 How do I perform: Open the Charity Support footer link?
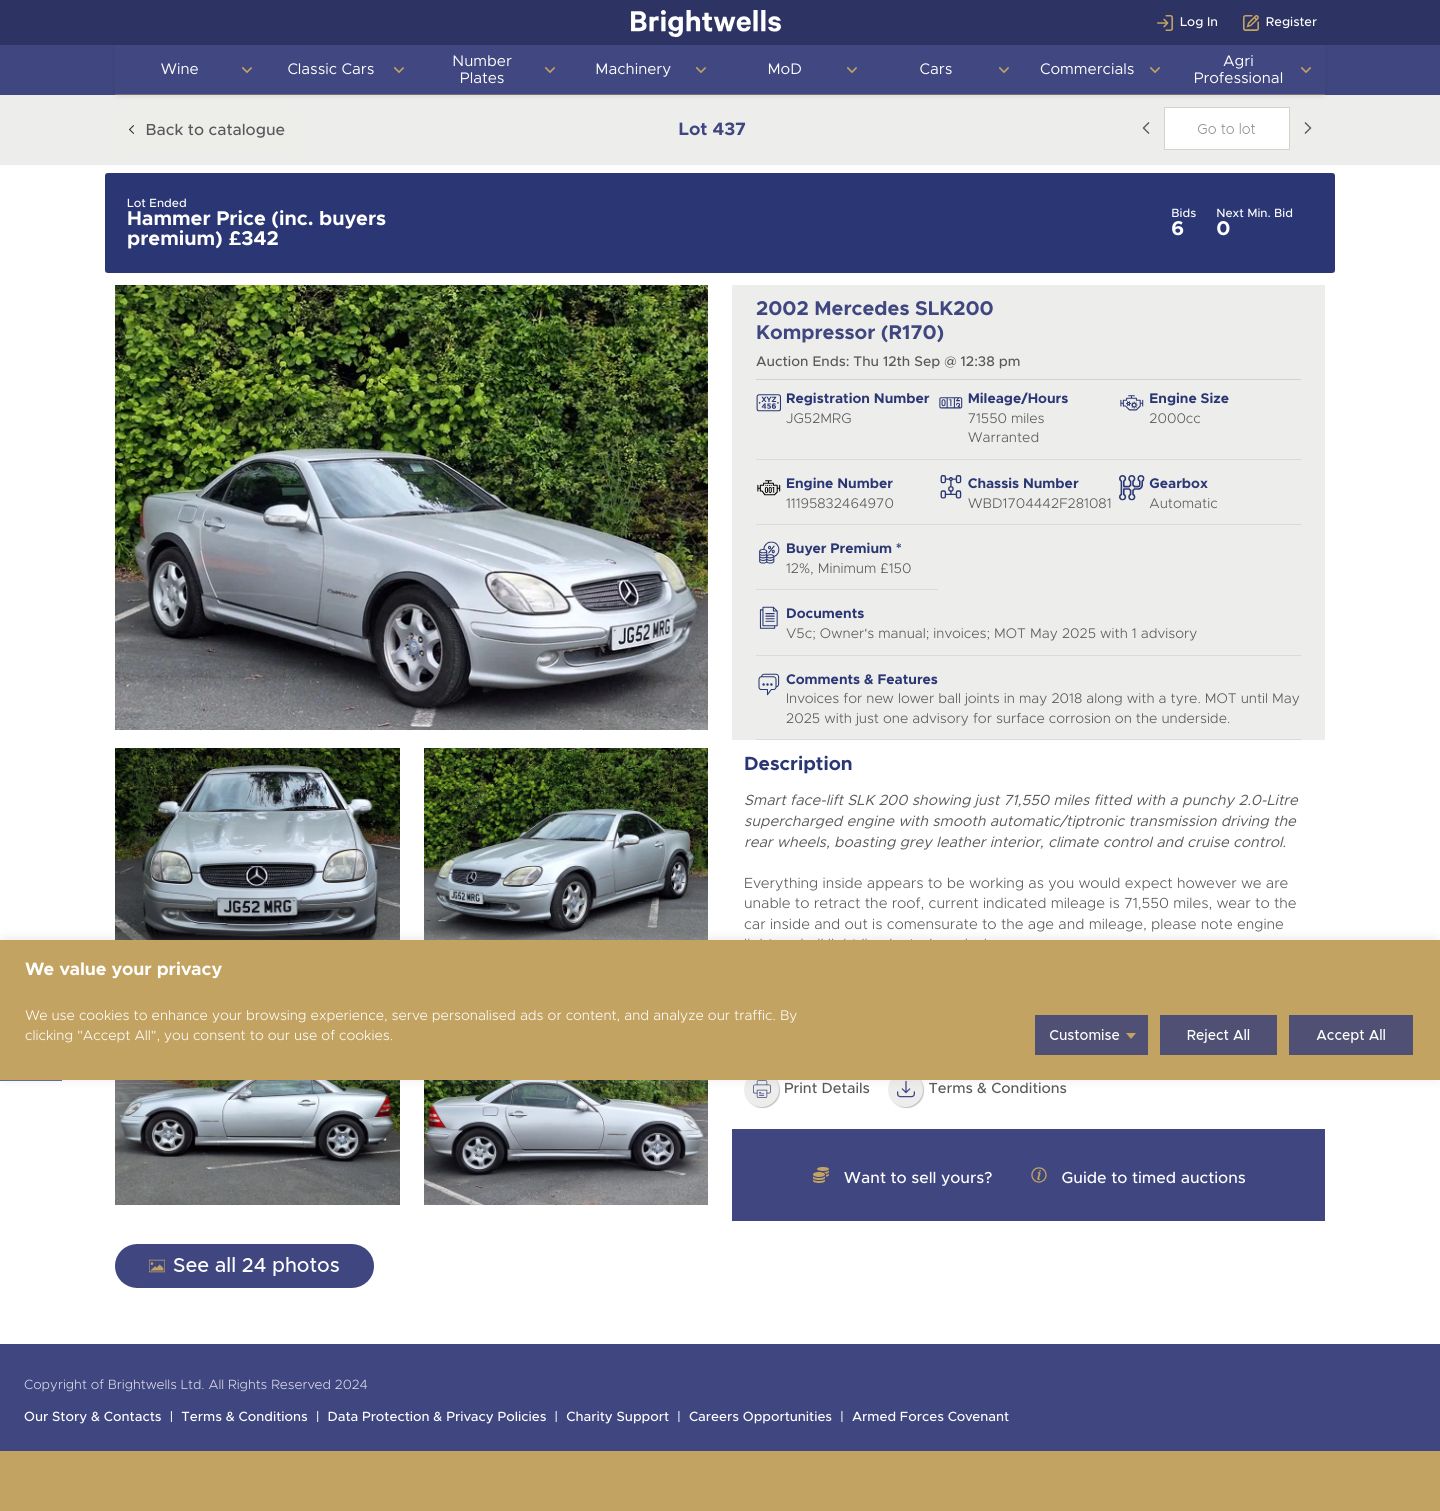pos(617,1417)
